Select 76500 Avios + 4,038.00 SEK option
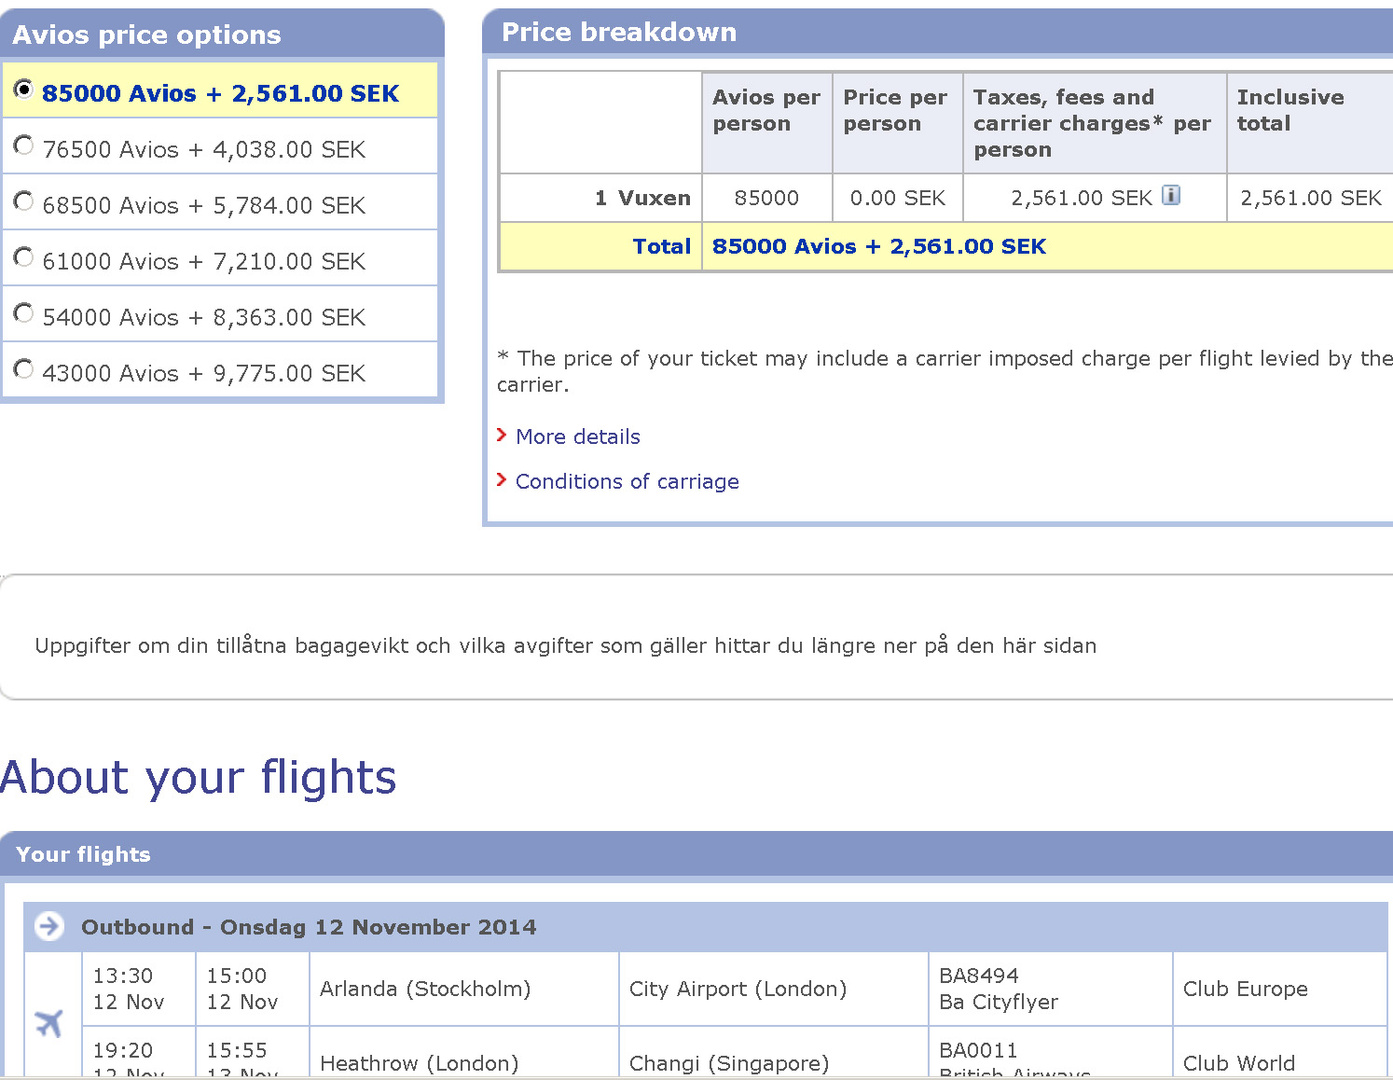The height and width of the screenshot is (1080, 1393). [x=24, y=146]
